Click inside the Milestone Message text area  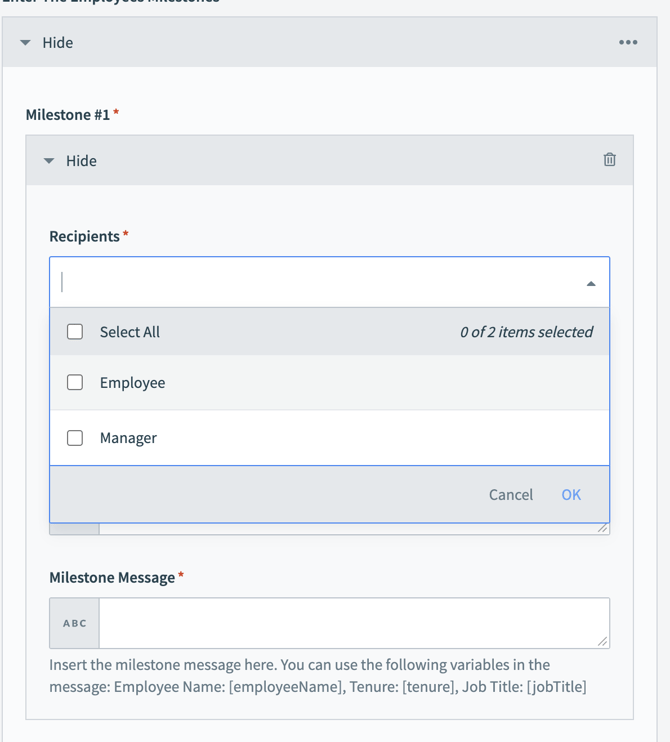tap(350, 623)
